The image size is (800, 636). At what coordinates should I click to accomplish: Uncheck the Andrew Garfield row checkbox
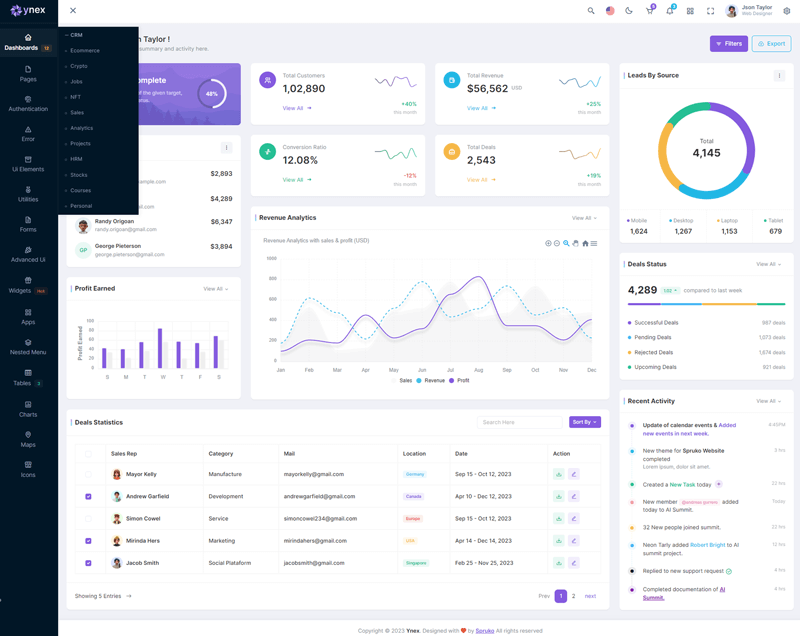point(88,496)
